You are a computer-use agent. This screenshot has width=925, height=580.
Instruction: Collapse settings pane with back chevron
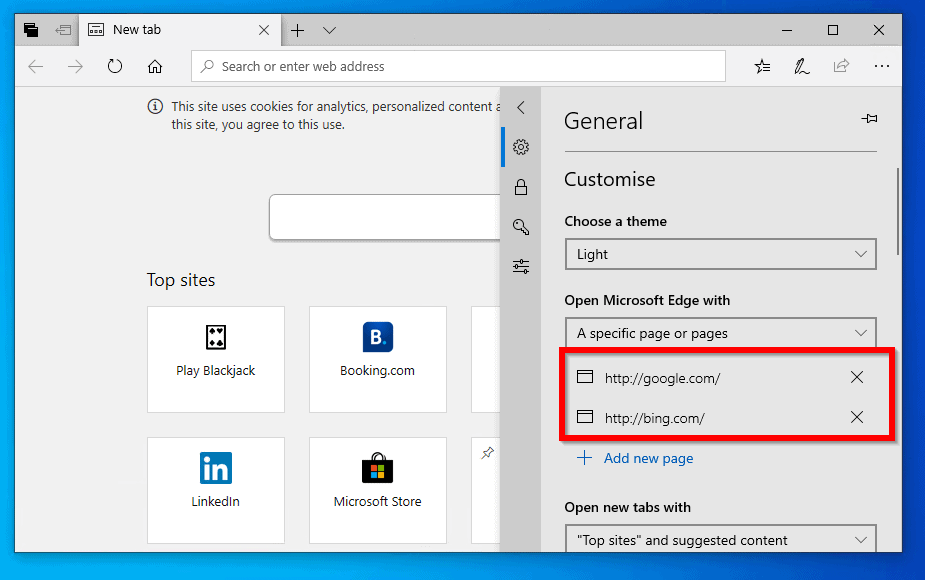tap(520, 107)
